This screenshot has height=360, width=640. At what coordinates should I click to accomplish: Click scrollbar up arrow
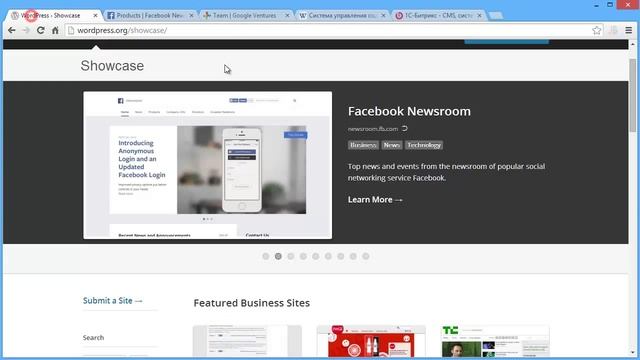[x=633, y=44]
